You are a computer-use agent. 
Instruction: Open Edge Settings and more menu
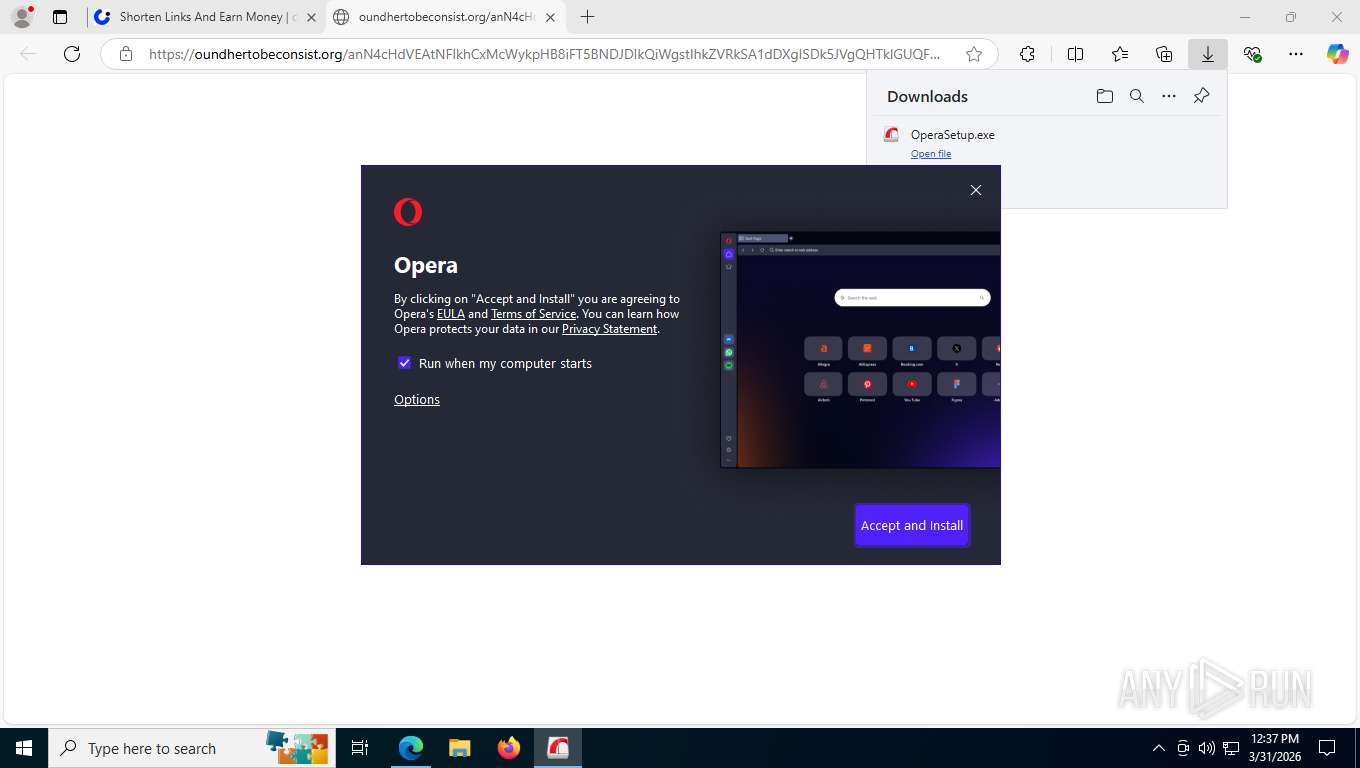pyautogui.click(x=1296, y=54)
